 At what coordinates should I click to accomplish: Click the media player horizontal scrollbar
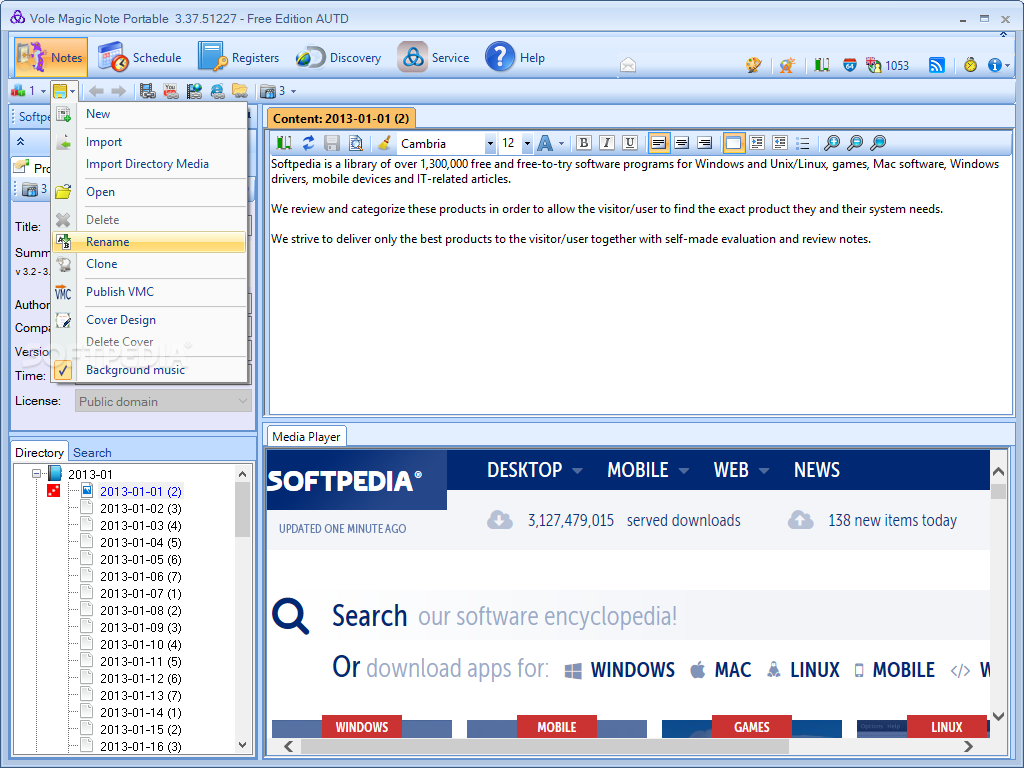tap(545, 746)
